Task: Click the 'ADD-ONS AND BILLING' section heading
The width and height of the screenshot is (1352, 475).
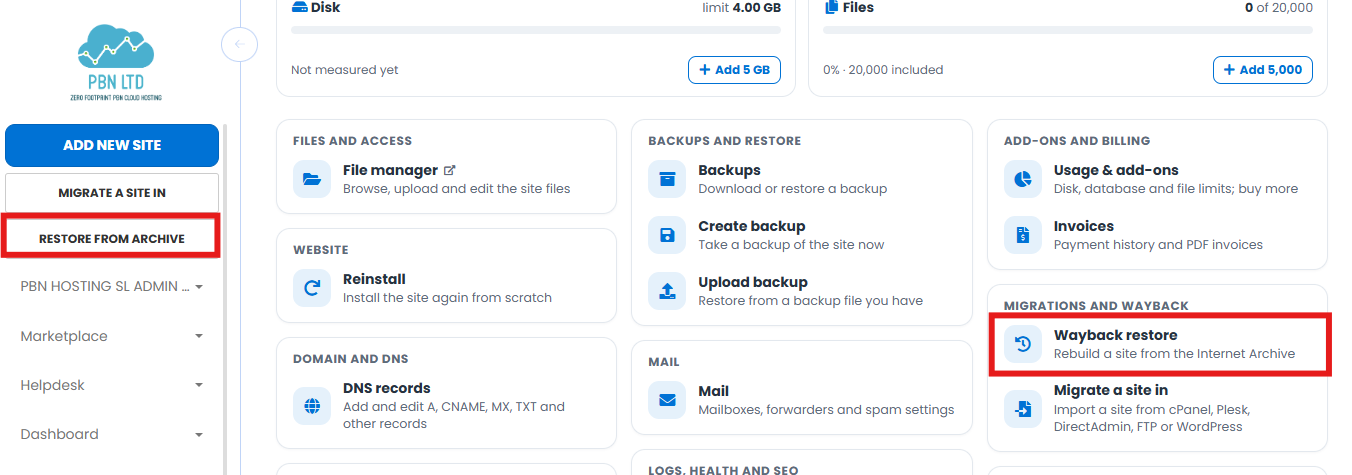Action: [1077, 141]
